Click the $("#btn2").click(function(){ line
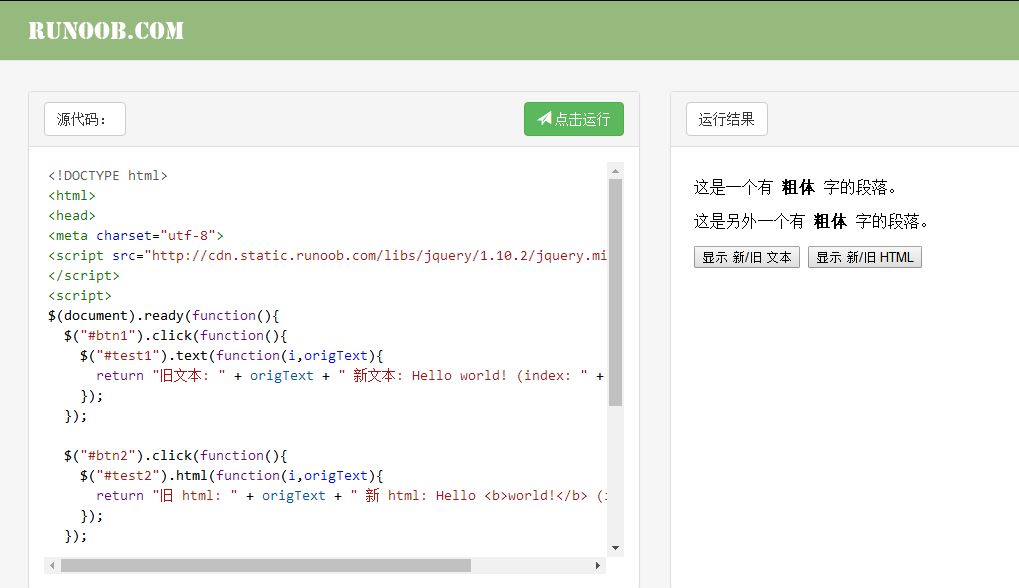This screenshot has width=1019, height=588. [175, 455]
